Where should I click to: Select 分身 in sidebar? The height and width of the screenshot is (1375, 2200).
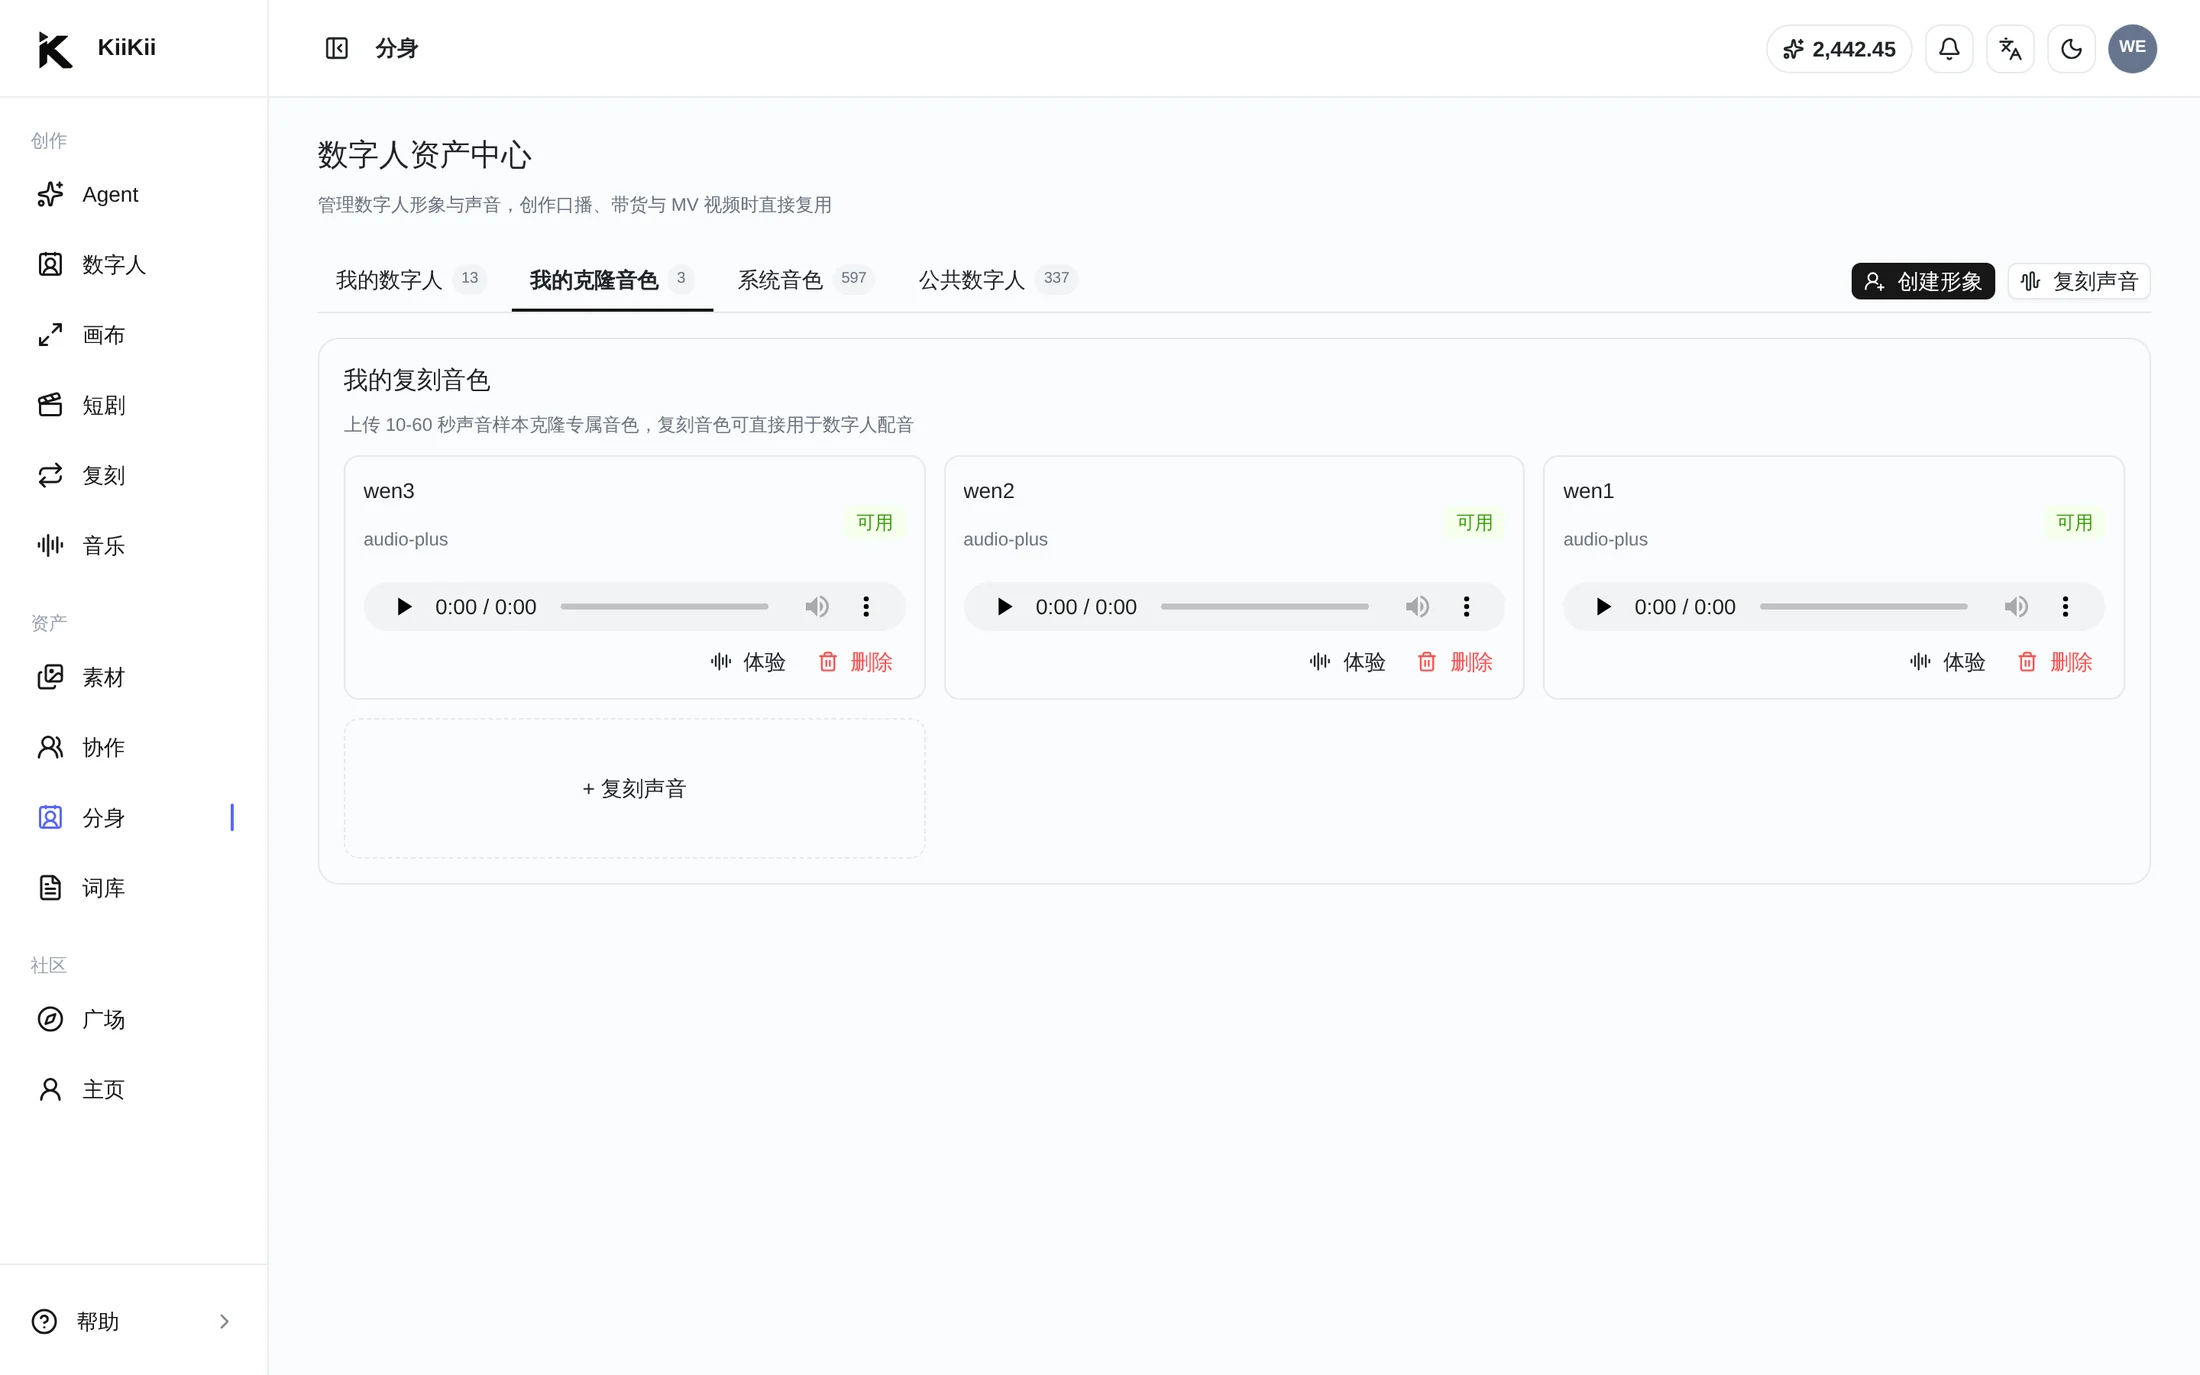[134, 817]
